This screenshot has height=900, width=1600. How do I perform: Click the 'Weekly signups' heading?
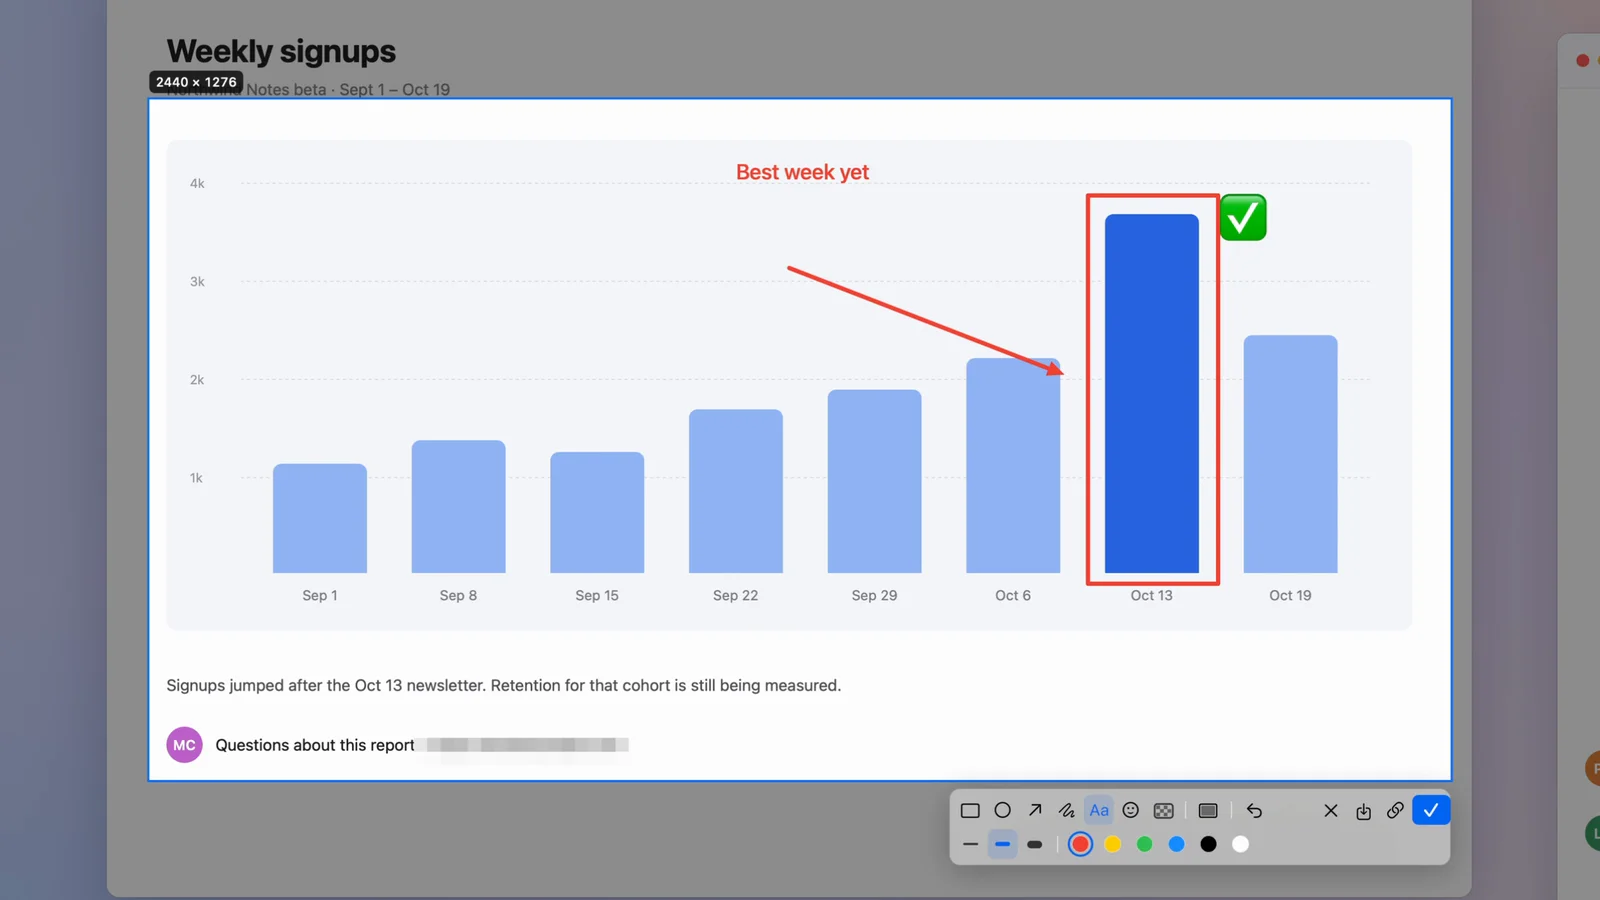point(281,51)
